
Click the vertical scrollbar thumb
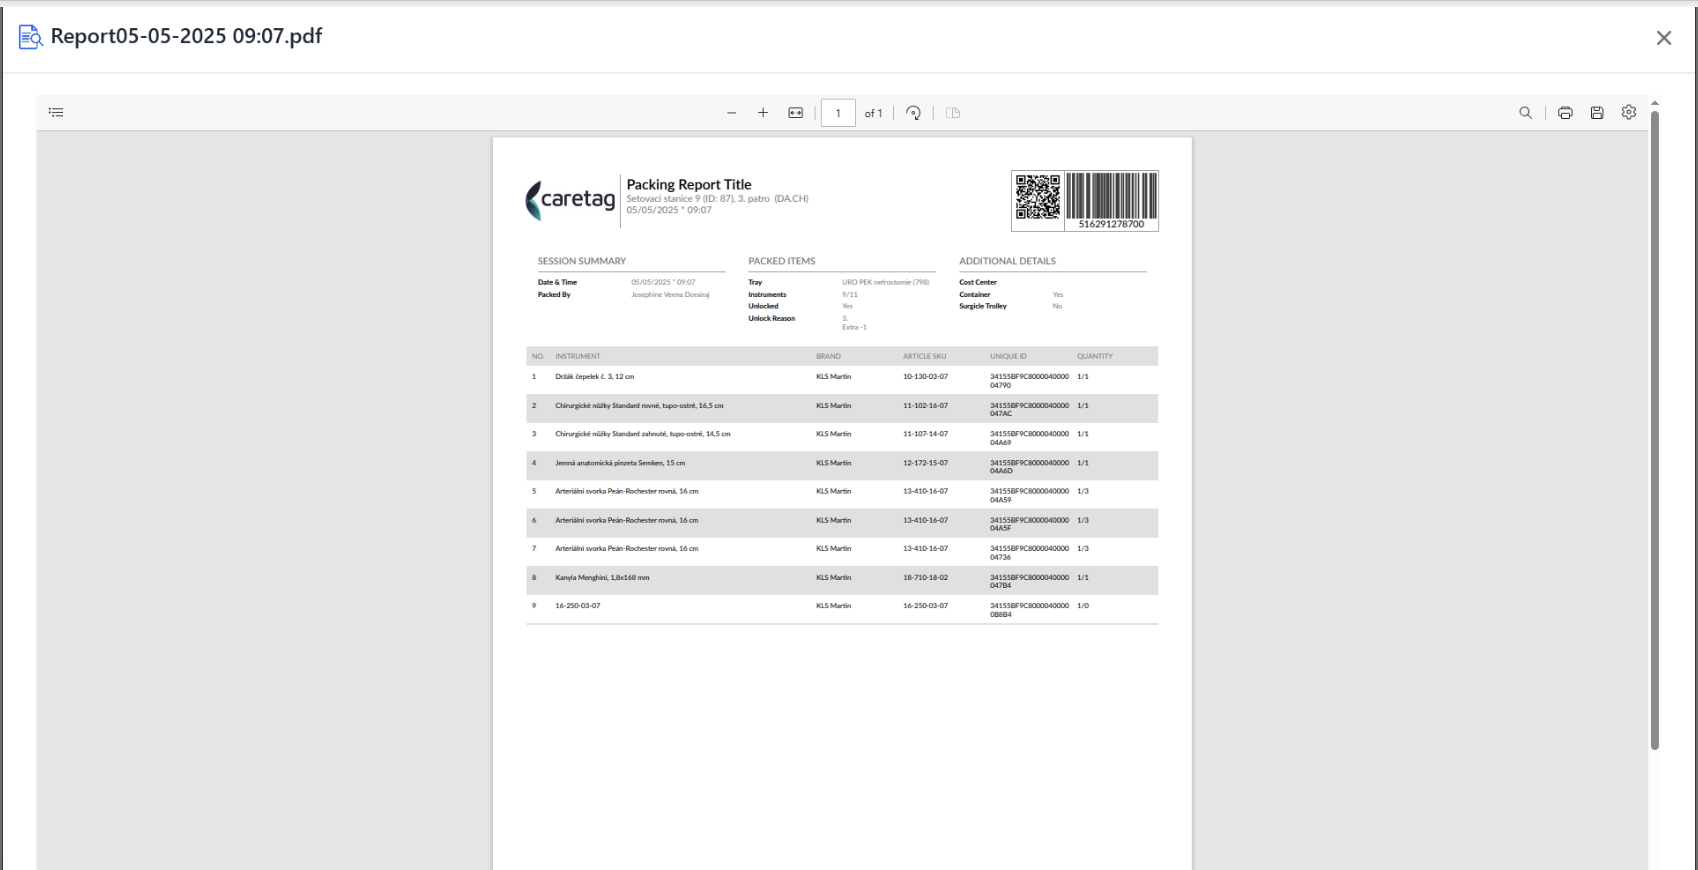1655,430
